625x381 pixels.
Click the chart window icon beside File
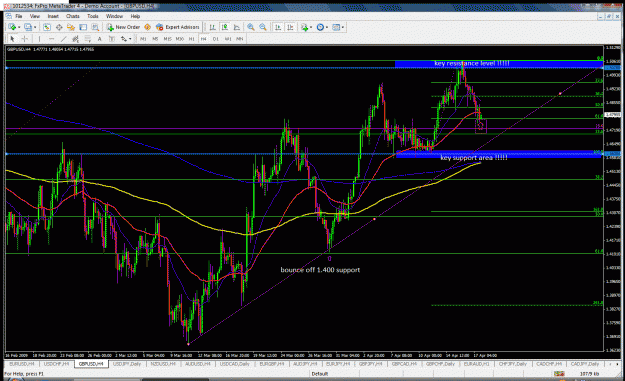pyautogui.click(x=8, y=16)
